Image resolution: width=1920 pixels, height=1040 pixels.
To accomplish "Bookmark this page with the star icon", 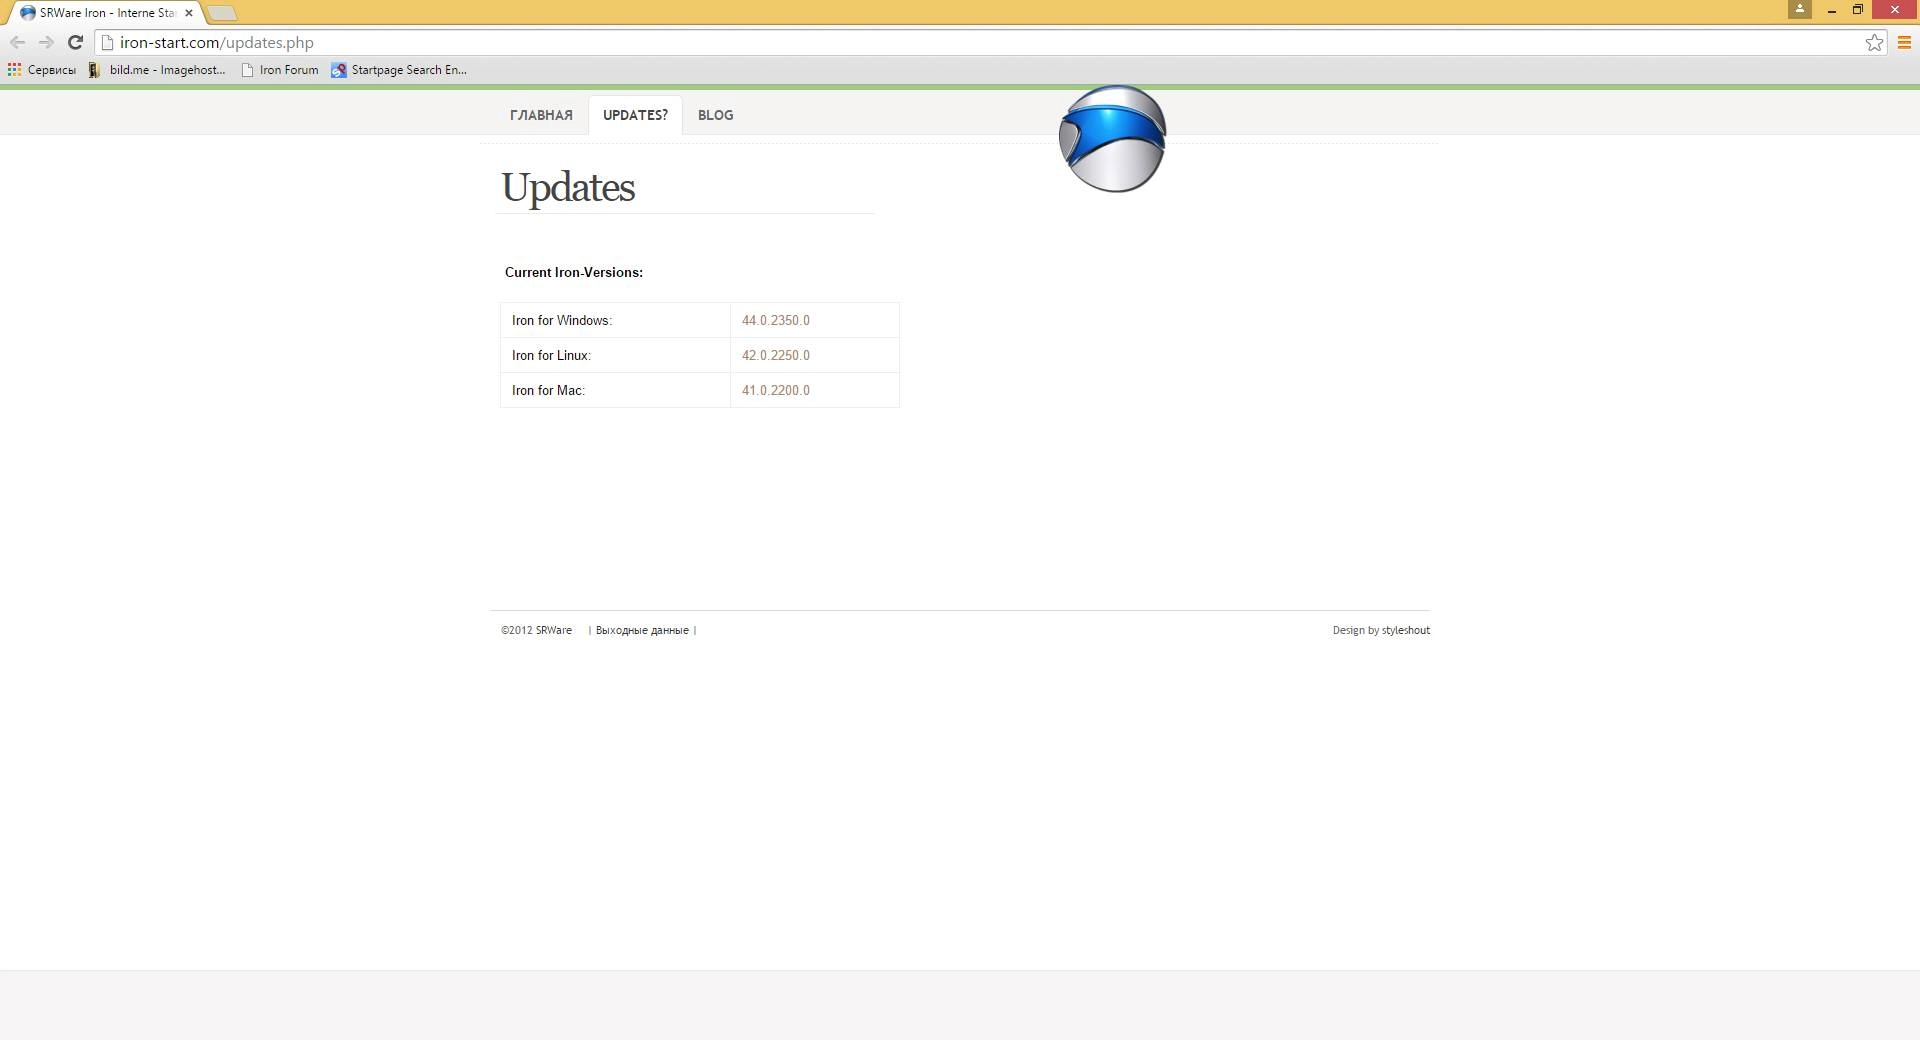I will [1874, 42].
